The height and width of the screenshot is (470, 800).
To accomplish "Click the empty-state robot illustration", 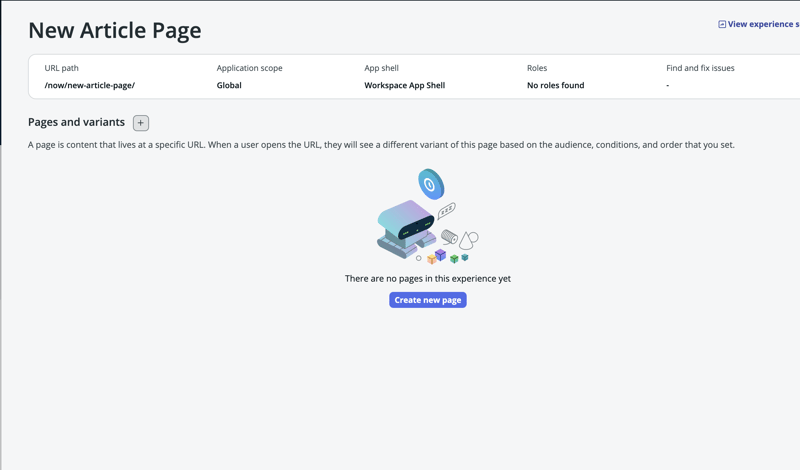I will (428, 216).
